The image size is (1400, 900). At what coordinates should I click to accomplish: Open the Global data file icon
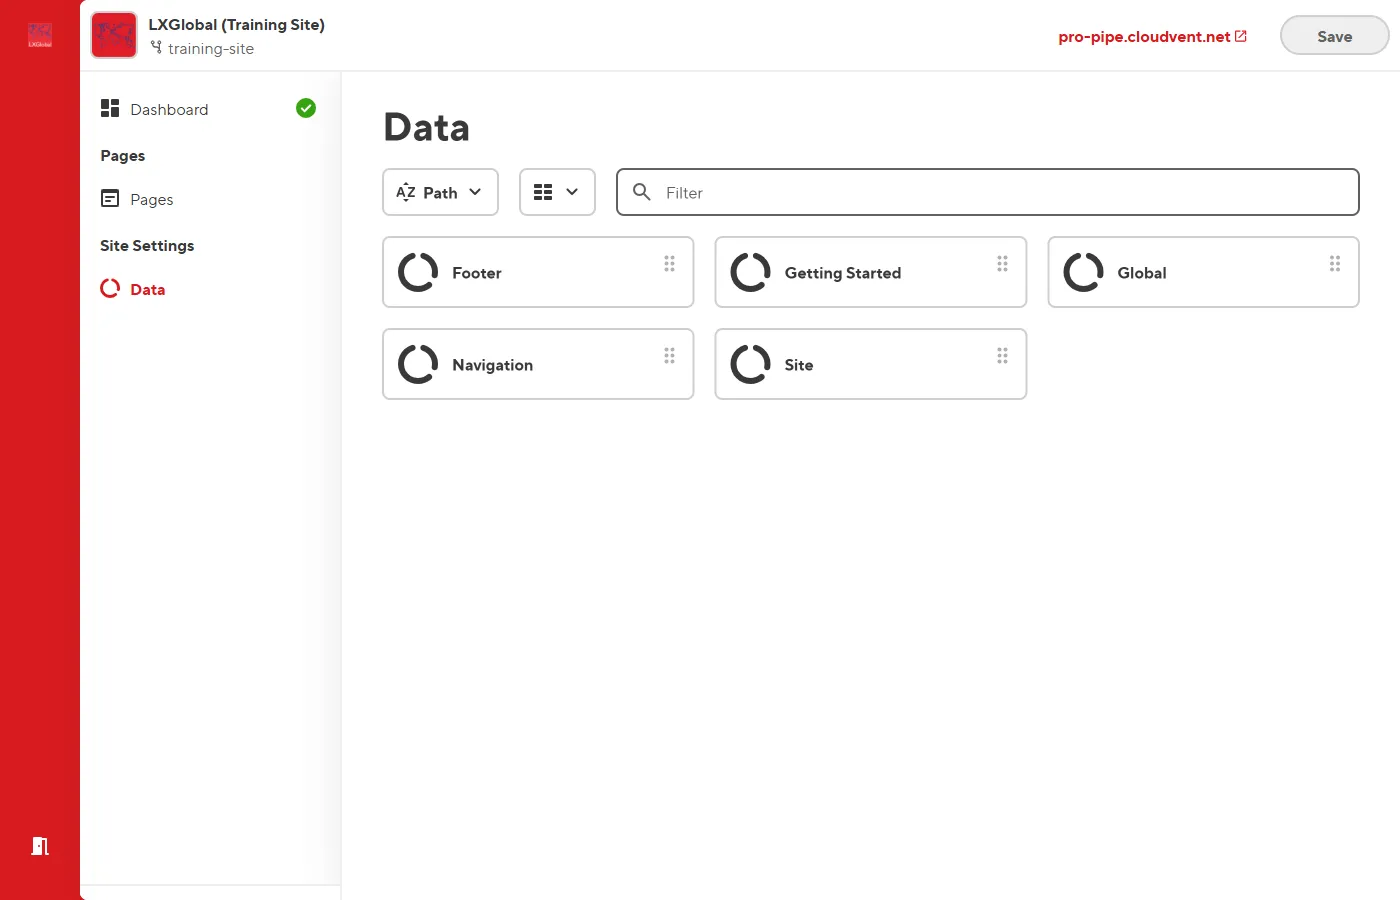point(1082,271)
